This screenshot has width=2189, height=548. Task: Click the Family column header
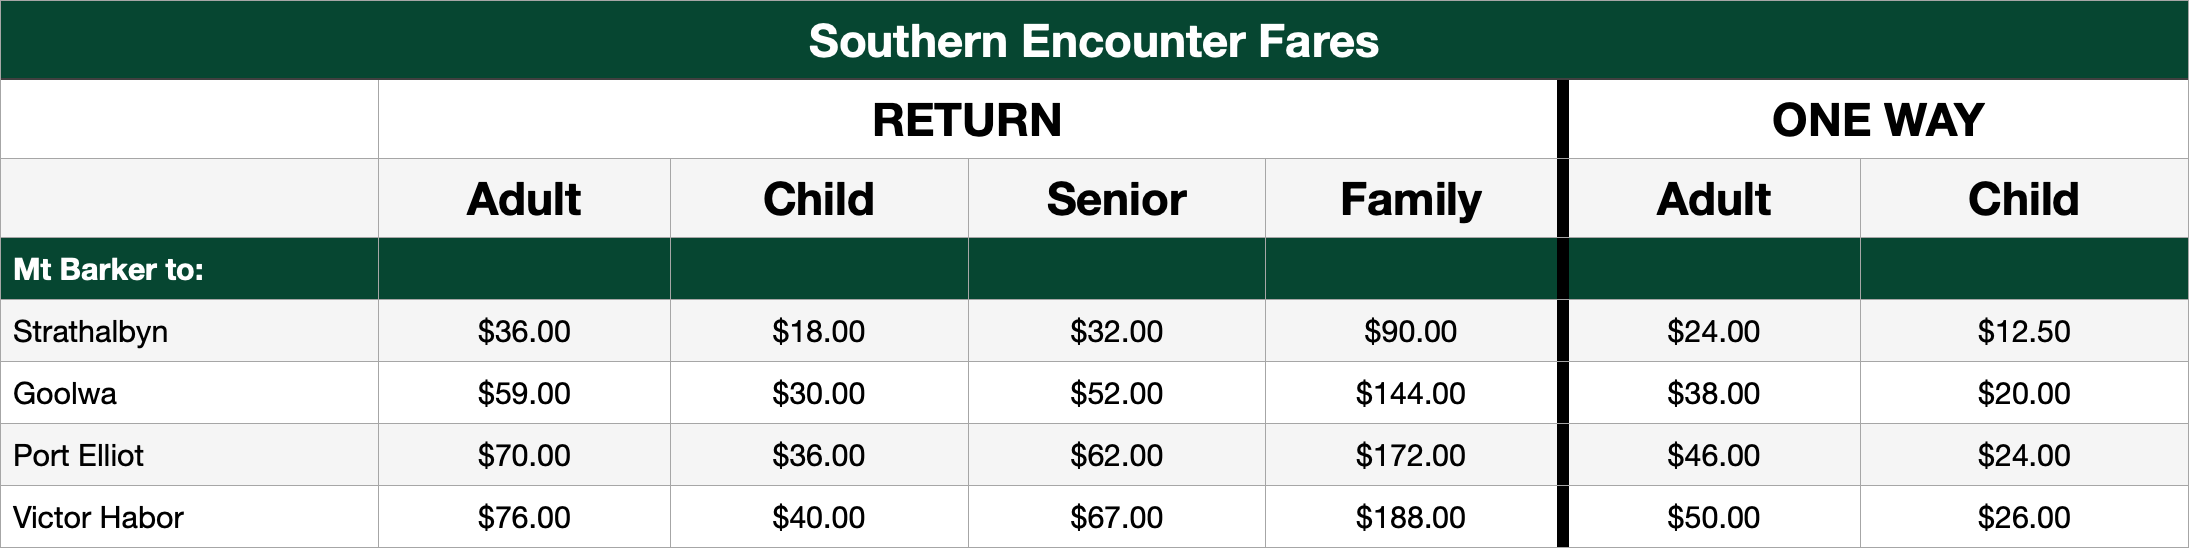point(1410,199)
